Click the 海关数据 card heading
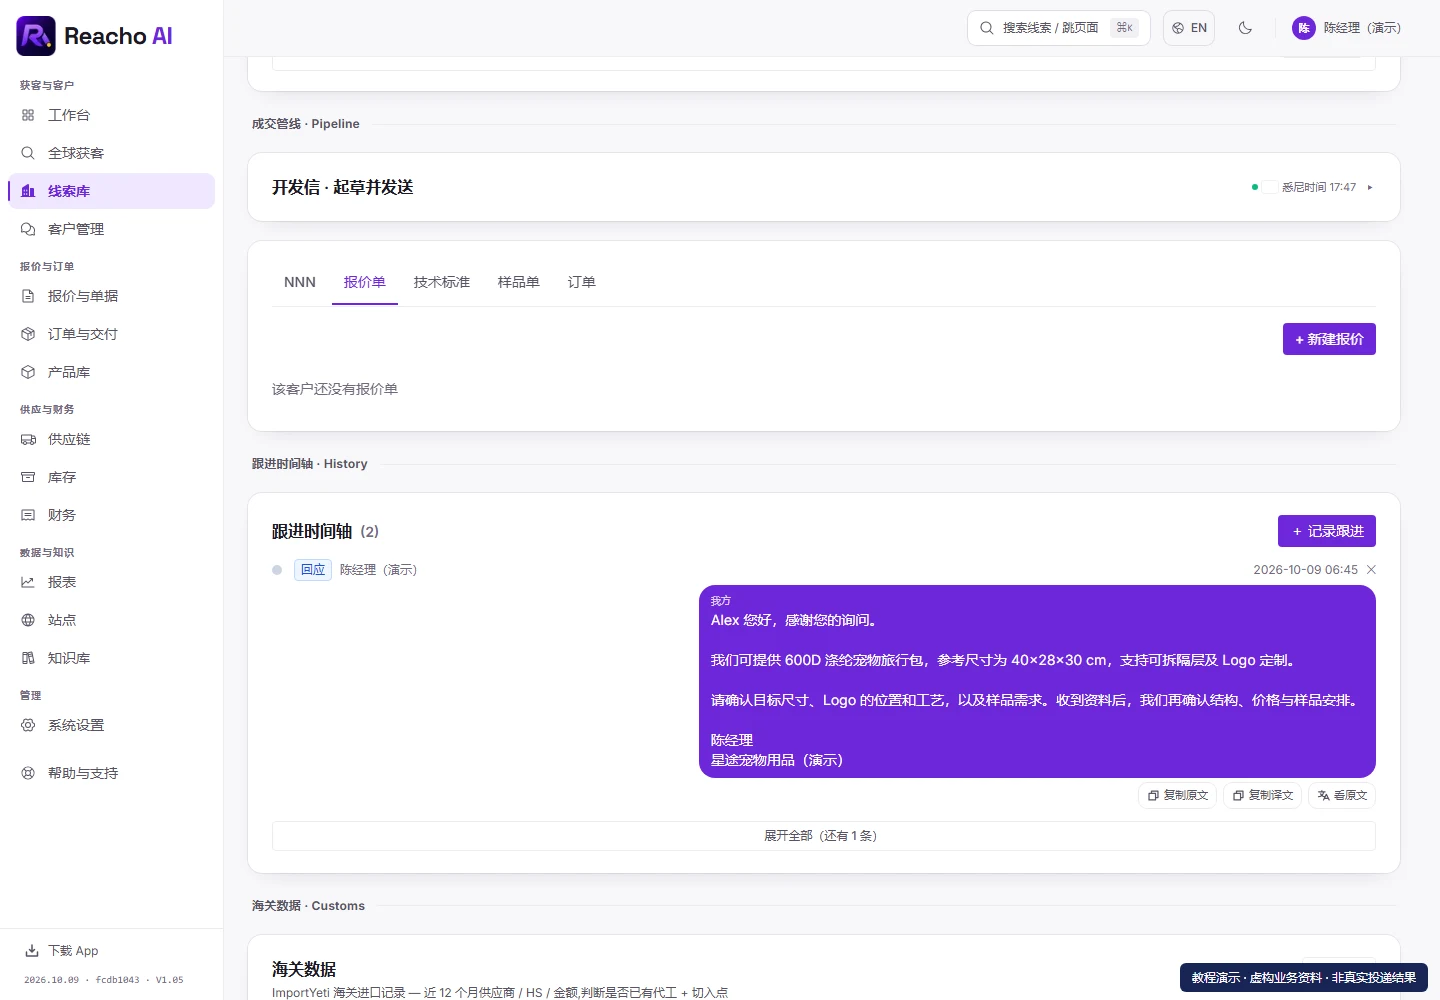 click(304, 969)
